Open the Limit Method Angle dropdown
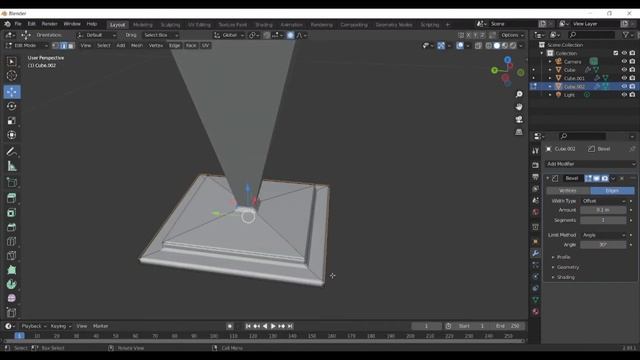 603,236
